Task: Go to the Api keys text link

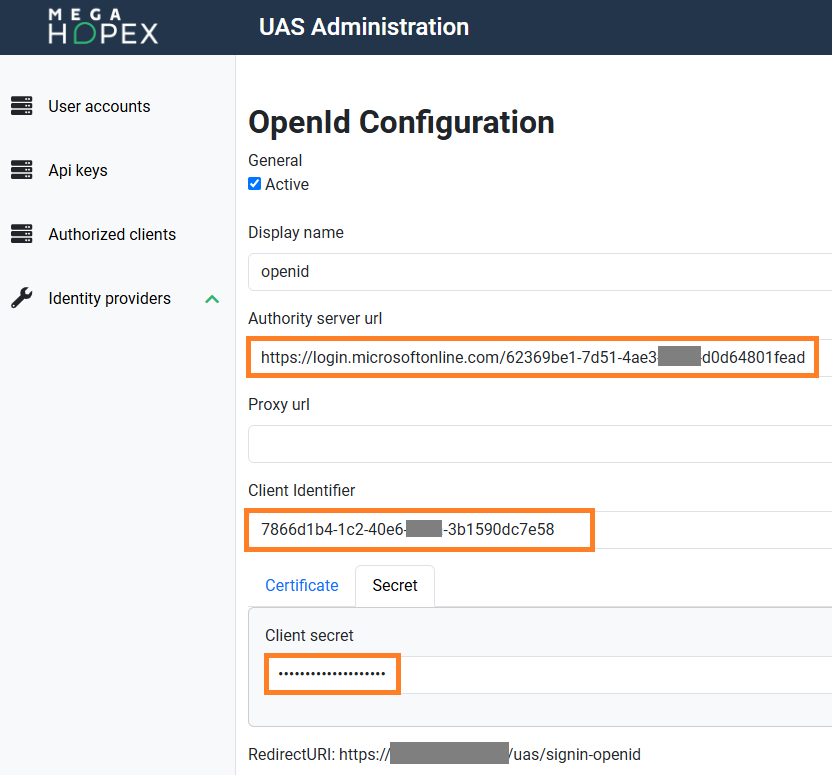Action: click(x=78, y=170)
